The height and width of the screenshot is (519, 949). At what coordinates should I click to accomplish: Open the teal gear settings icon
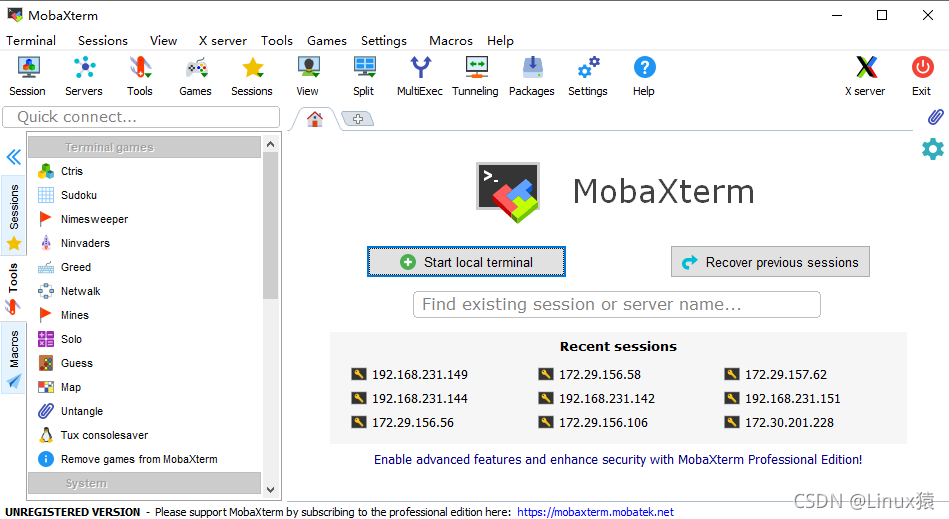point(933,149)
